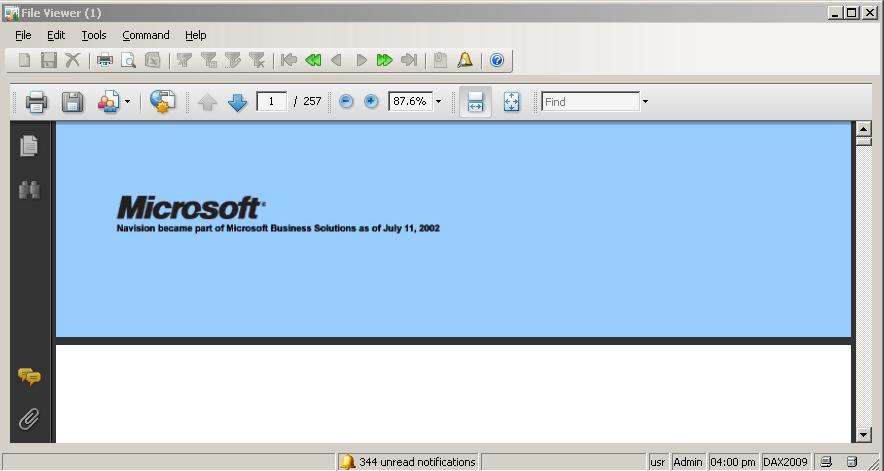
Task: Click the globe web conference icon
Action: (x=162, y=102)
